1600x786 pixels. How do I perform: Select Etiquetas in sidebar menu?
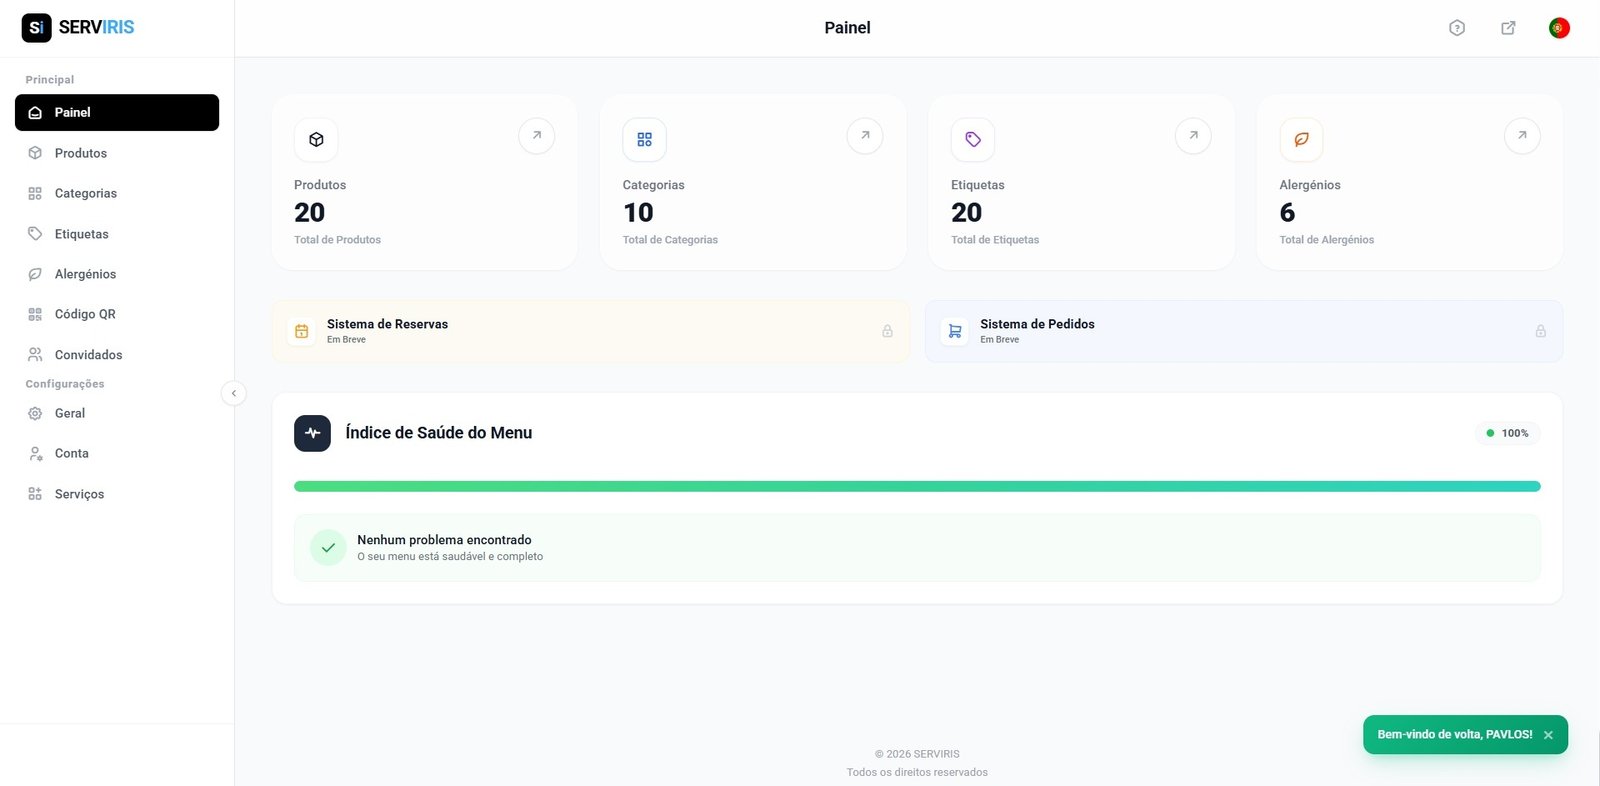click(x=81, y=234)
